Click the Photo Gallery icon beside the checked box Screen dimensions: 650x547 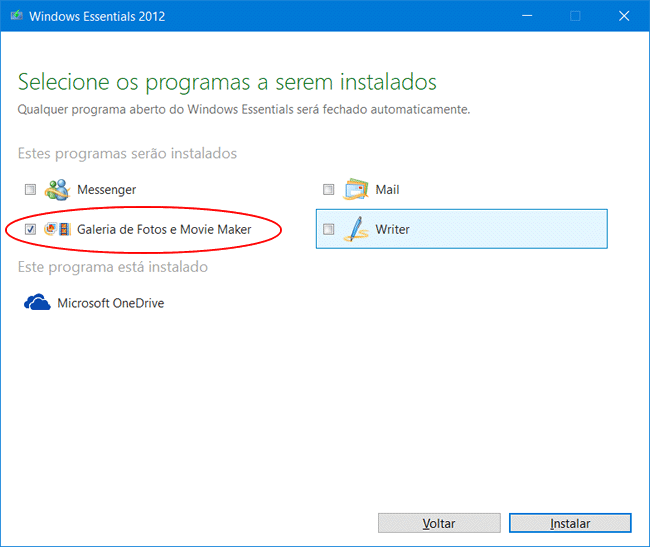[x=50, y=230]
